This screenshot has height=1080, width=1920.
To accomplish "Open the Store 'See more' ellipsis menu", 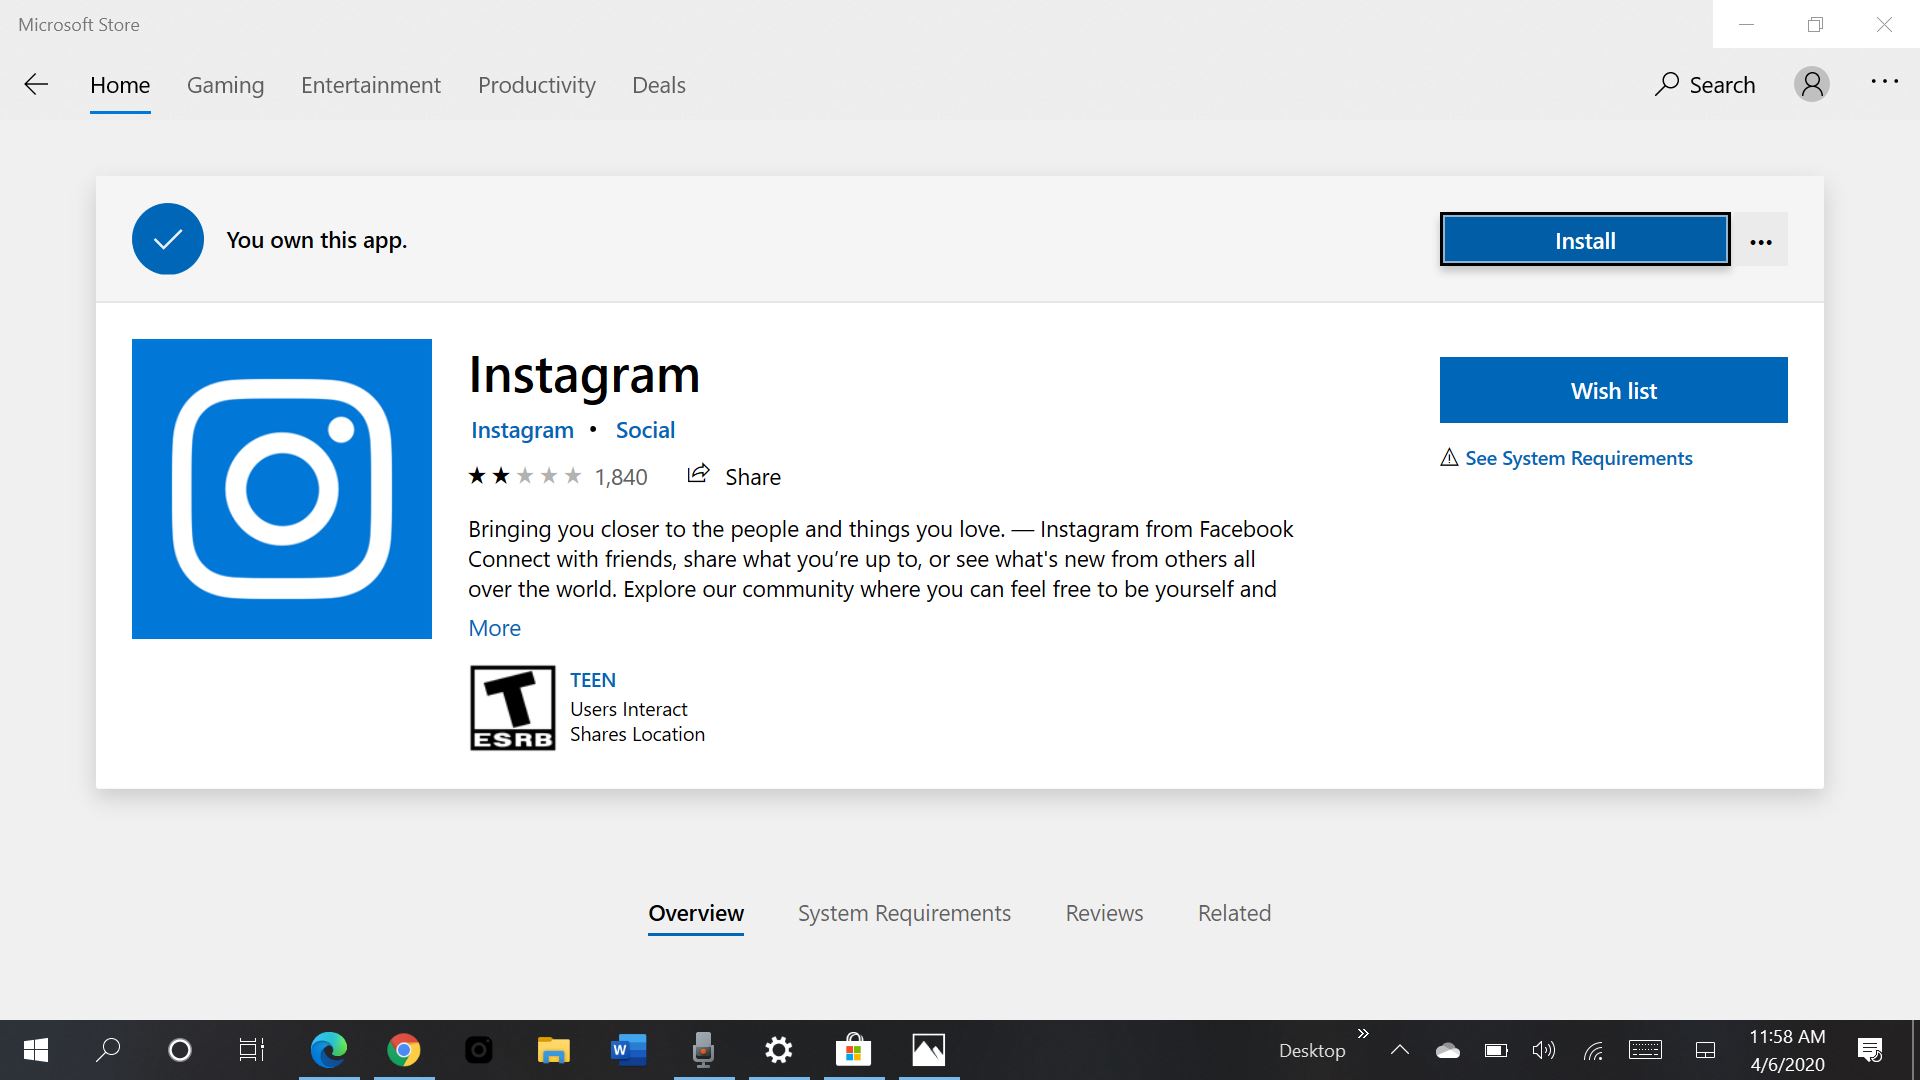I will tap(1884, 82).
